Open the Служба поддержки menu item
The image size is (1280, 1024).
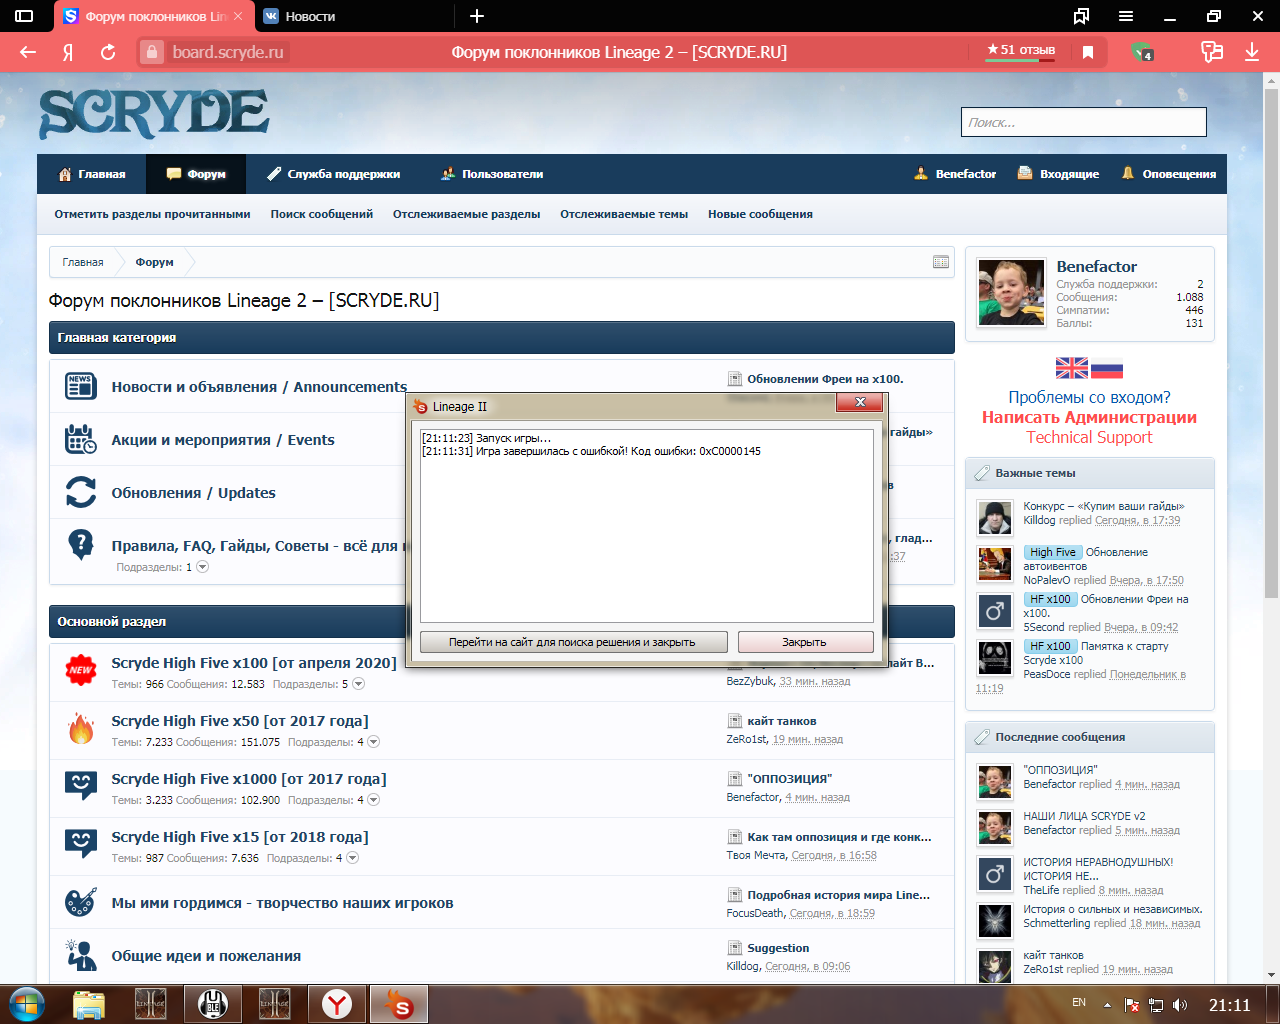(x=333, y=174)
